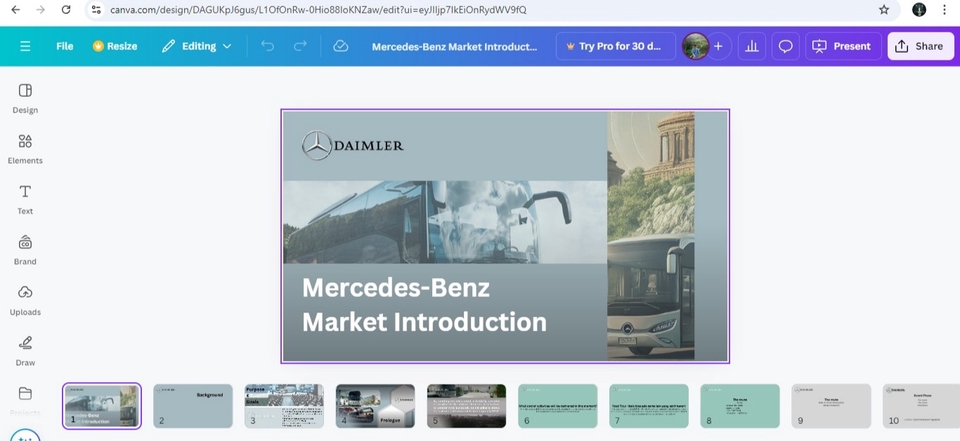Screen dimensions: 960x441
Task: Select the Daimler logo on the slide
Action: 353,146
